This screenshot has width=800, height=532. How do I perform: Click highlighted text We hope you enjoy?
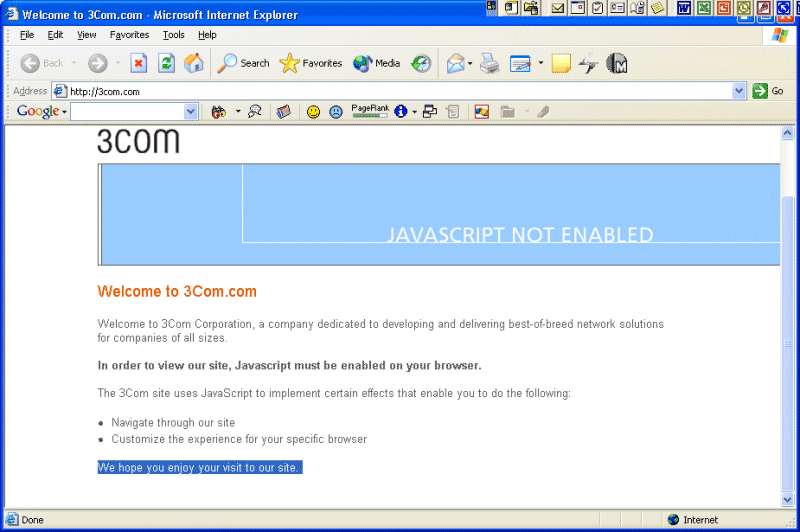click(200, 467)
